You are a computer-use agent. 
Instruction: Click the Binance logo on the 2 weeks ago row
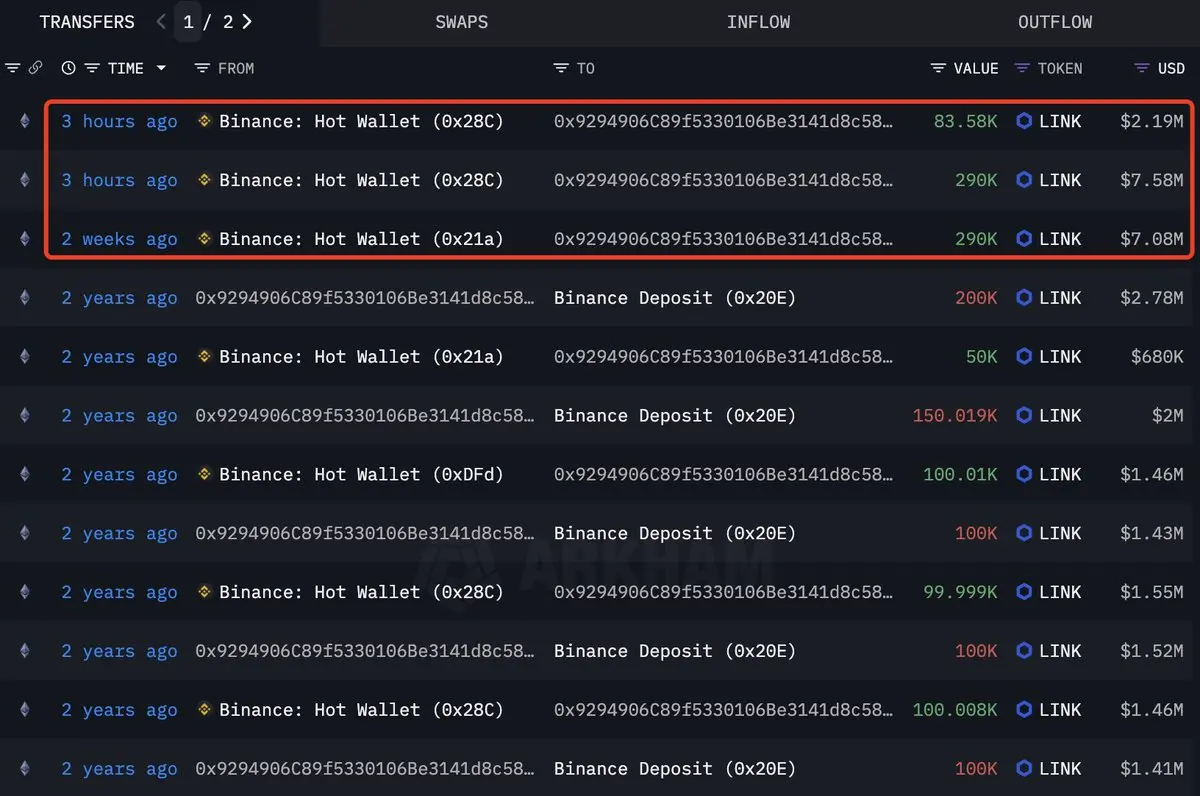tap(205, 239)
